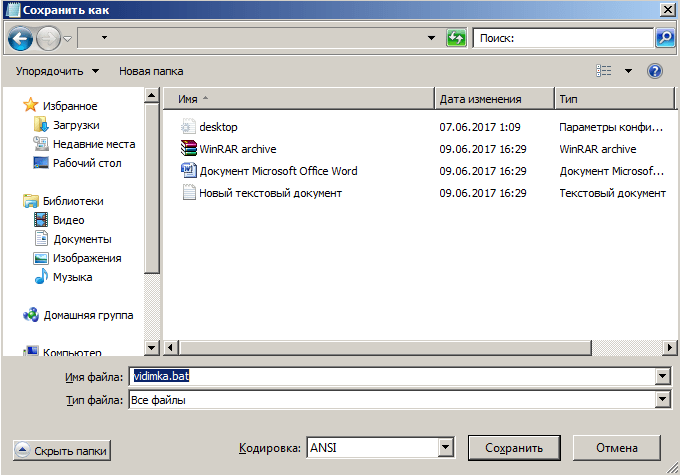Select Компьютер in navigation pane

point(72,352)
